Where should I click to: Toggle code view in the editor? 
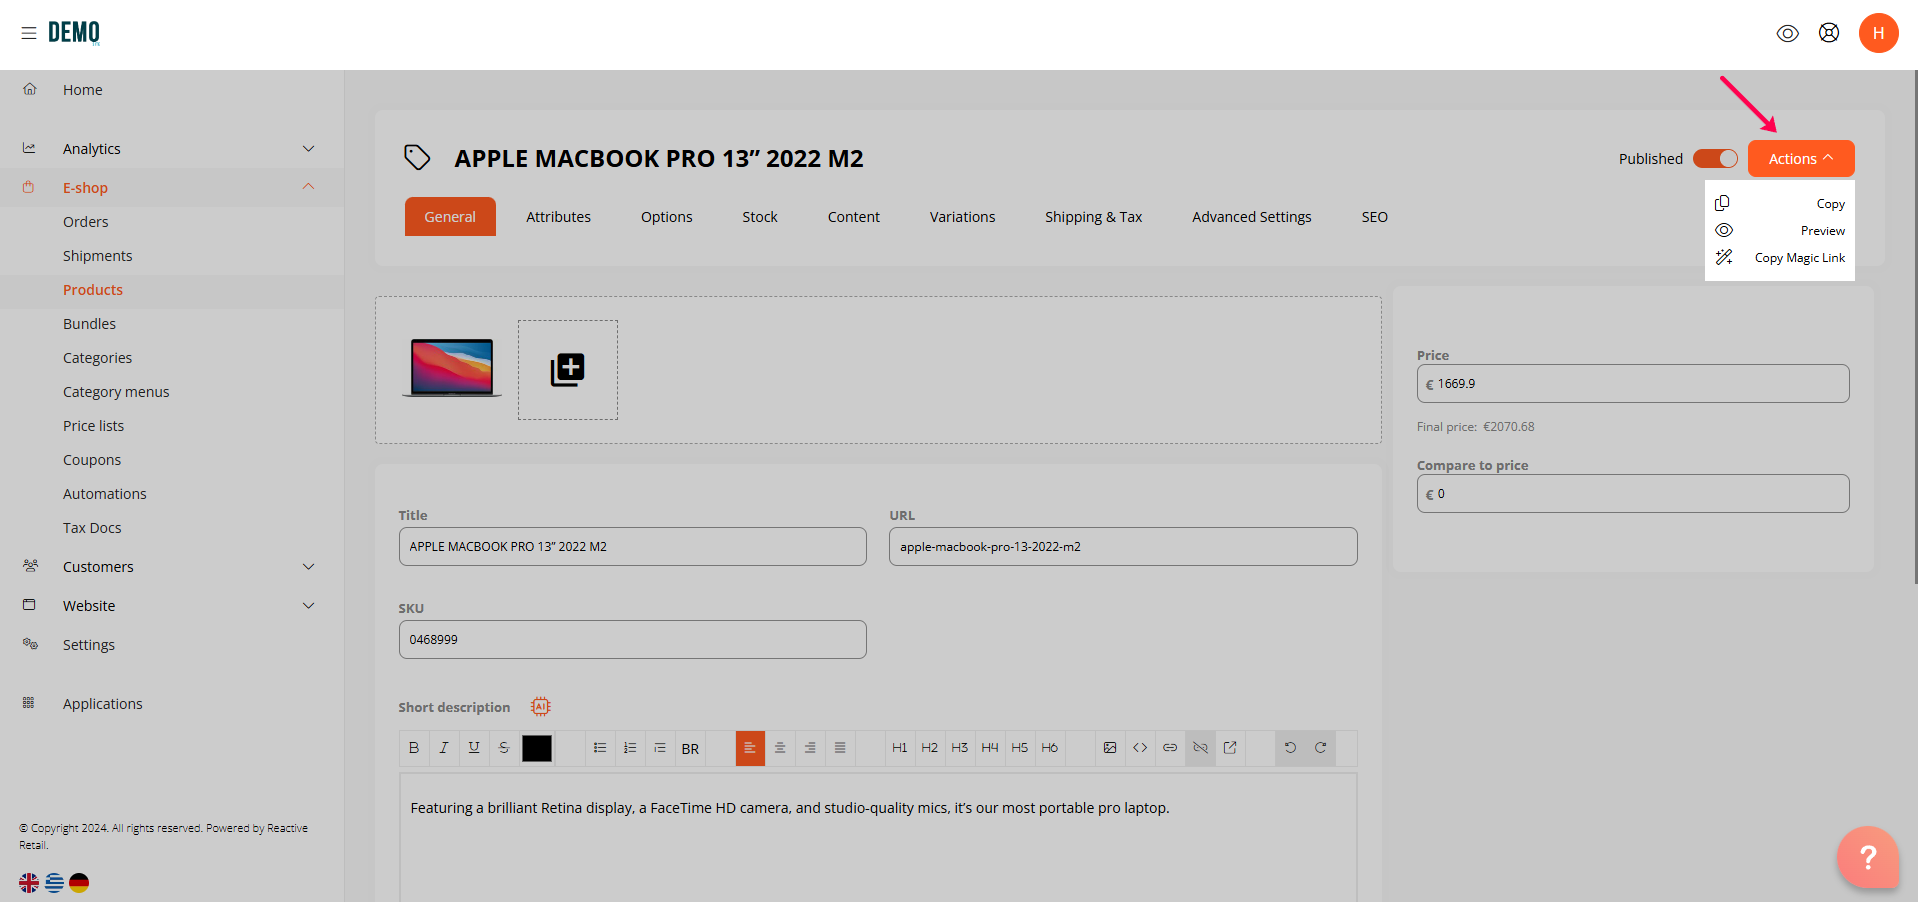(1140, 748)
